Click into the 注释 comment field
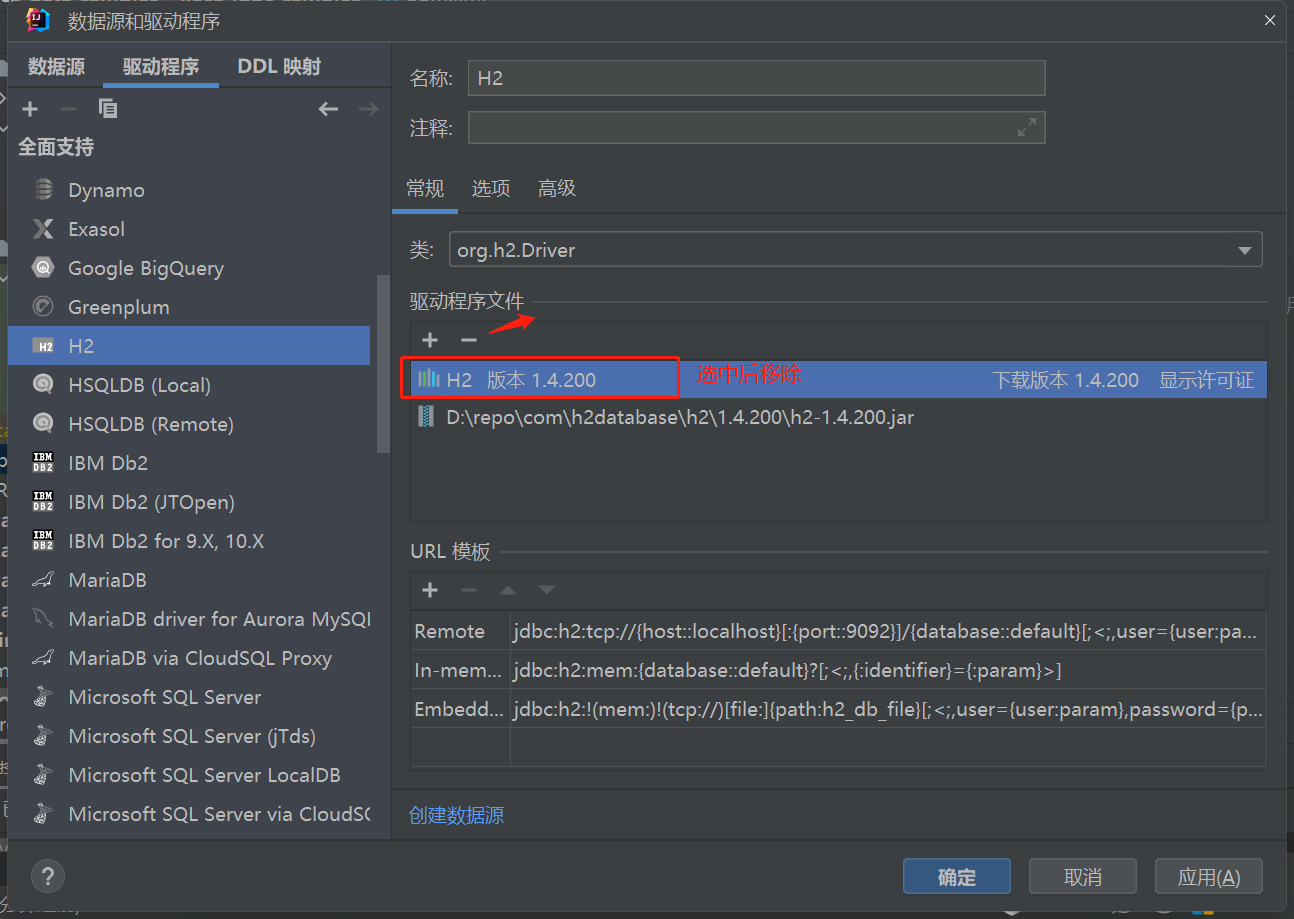 click(x=756, y=127)
